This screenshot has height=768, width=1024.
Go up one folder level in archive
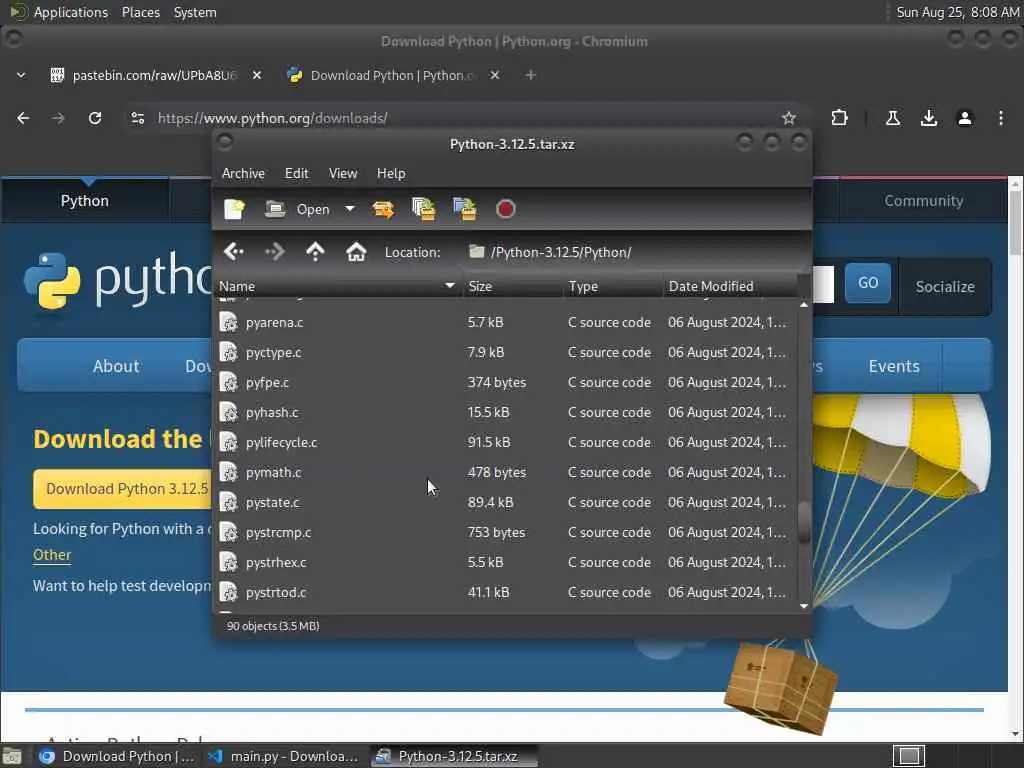315,251
